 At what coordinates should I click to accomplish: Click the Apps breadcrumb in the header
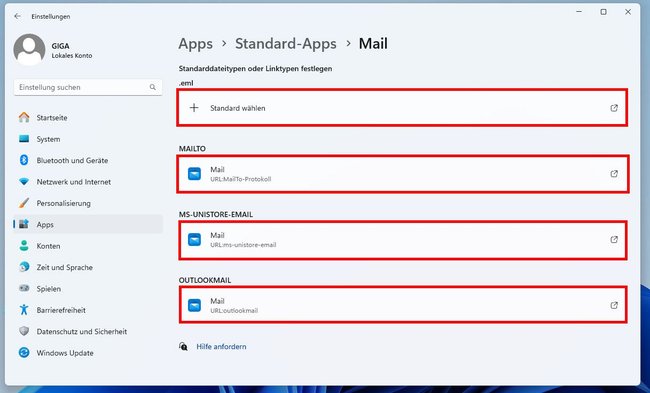click(195, 44)
